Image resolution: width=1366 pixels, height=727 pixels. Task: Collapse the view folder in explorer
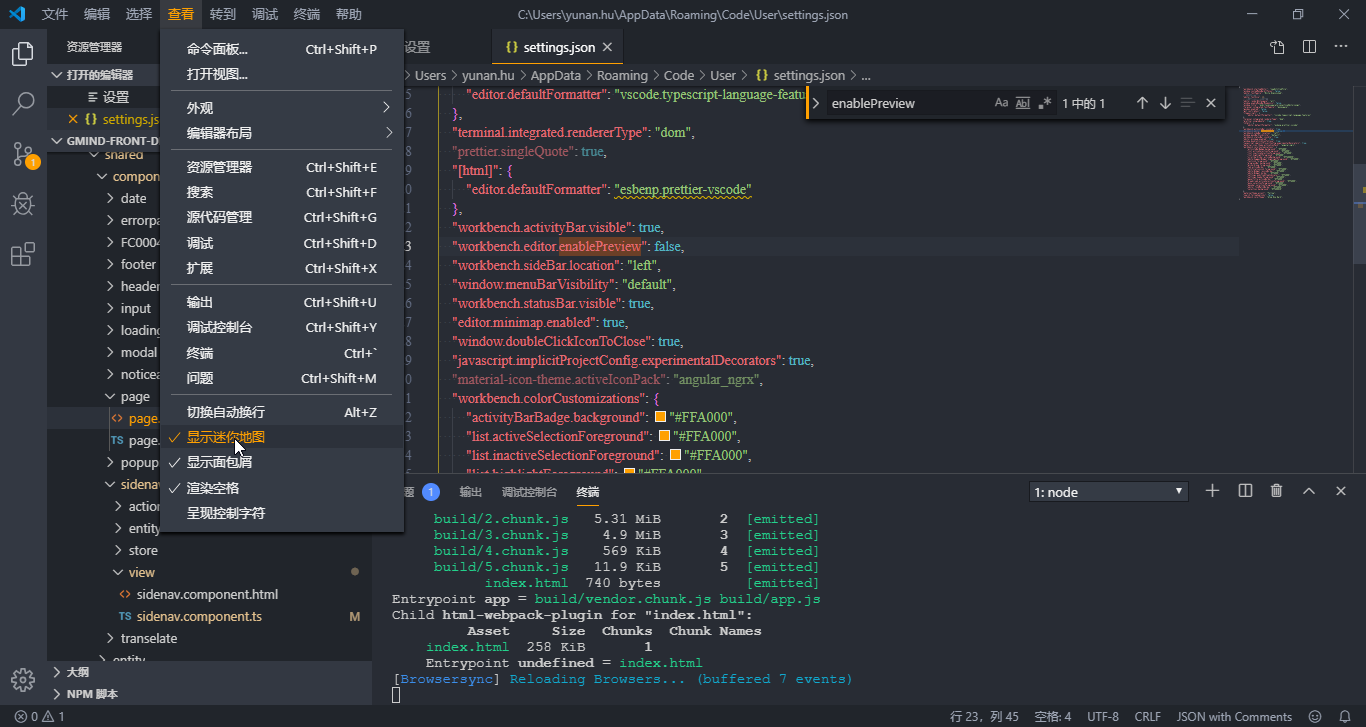pos(142,572)
